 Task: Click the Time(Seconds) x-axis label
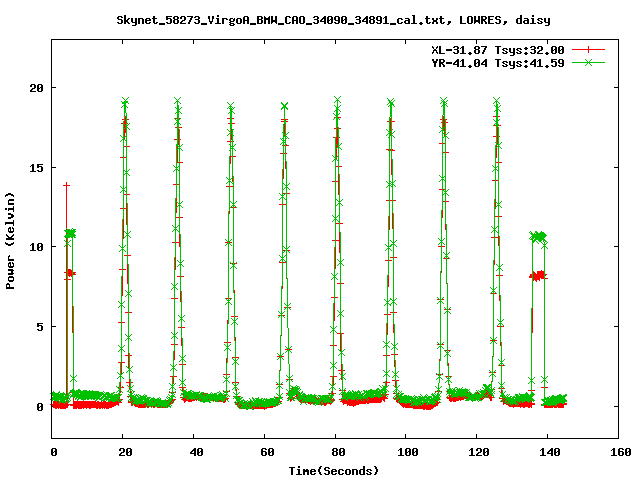[333, 471]
